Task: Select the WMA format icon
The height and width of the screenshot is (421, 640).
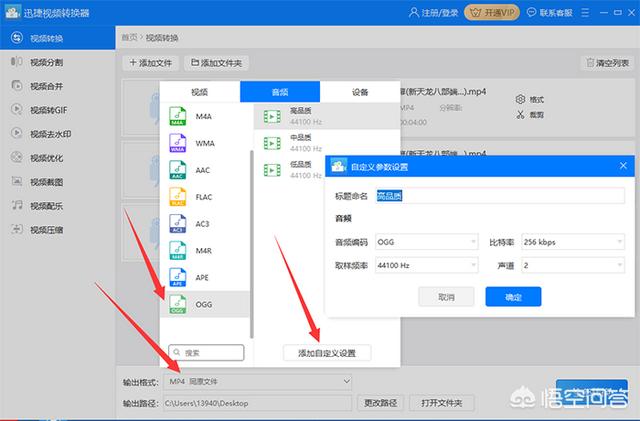Action: point(178,143)
